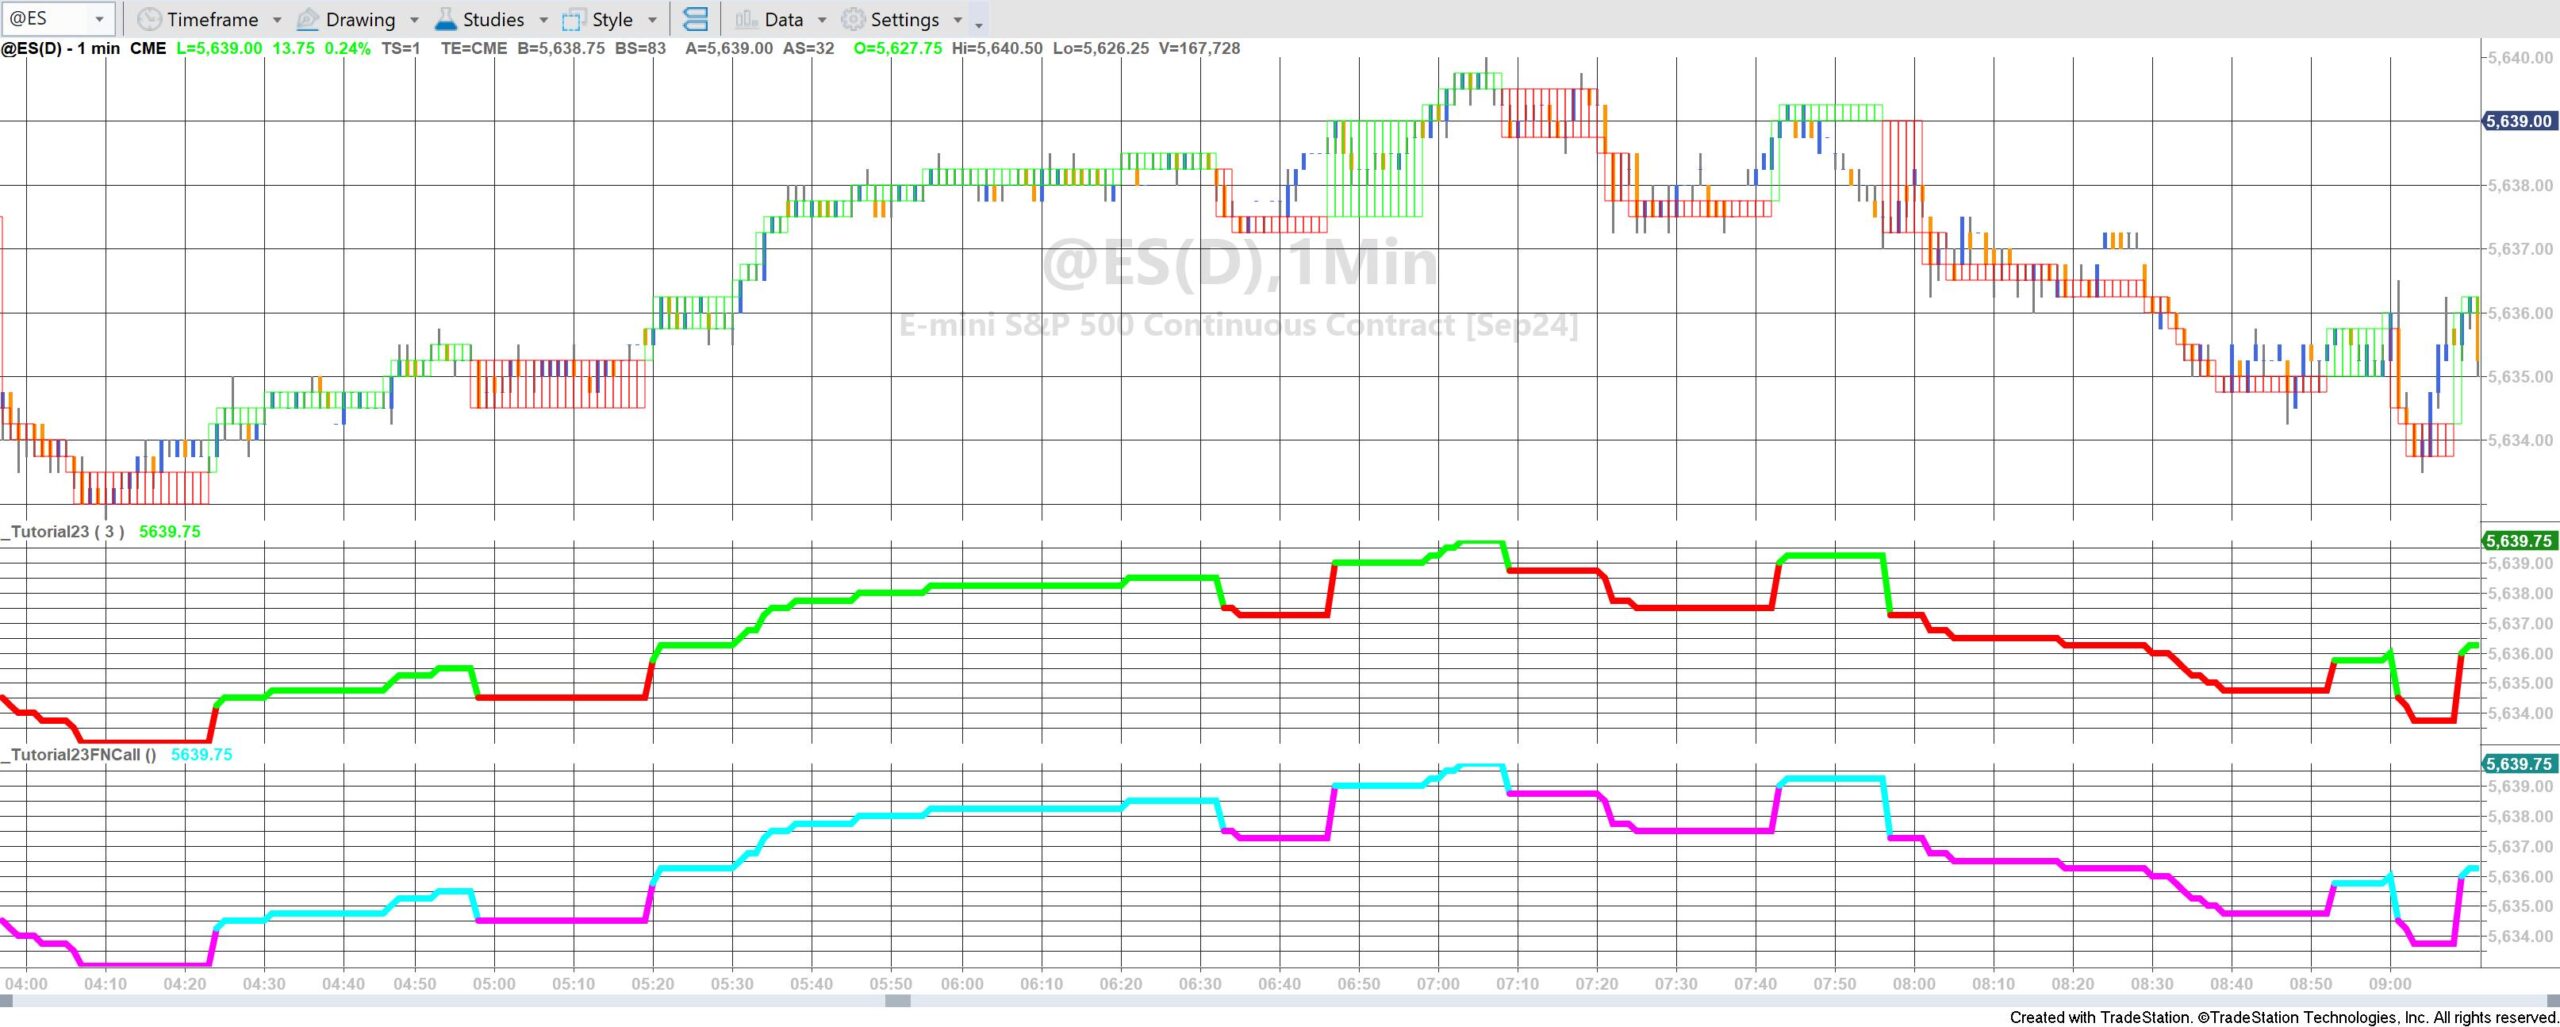This screenshot has height=1027, width=2560.
Task: Click '5,638.00' on the top price axis
Action: click(2520, 186)
